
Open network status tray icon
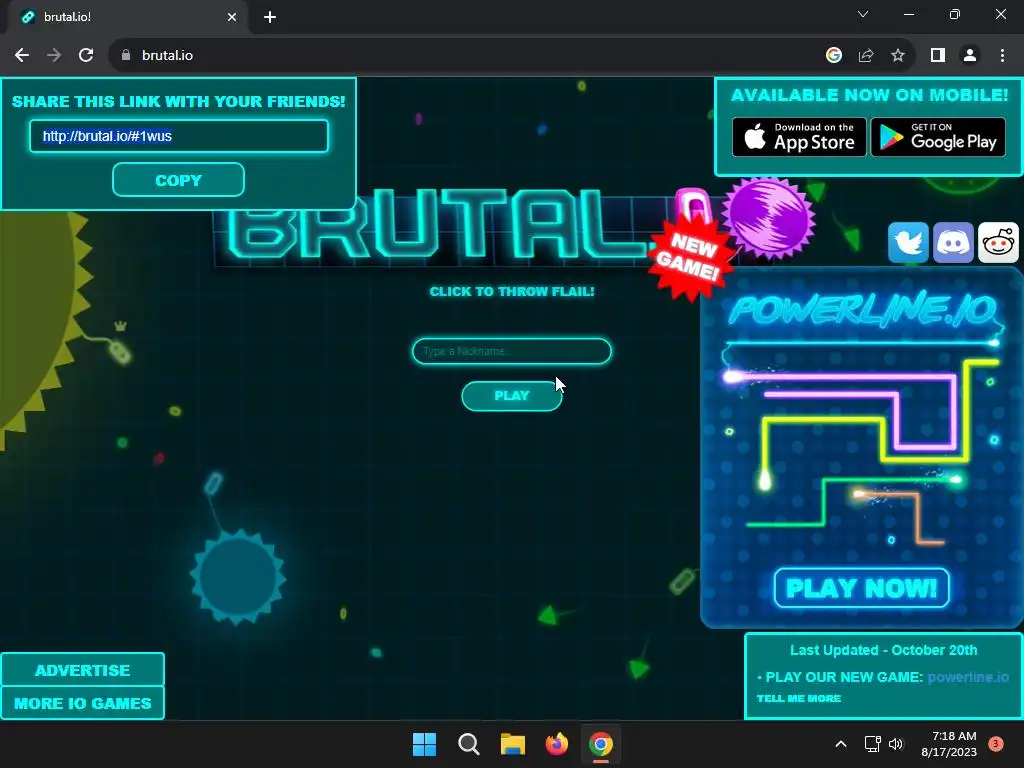[x=872, y=744]
